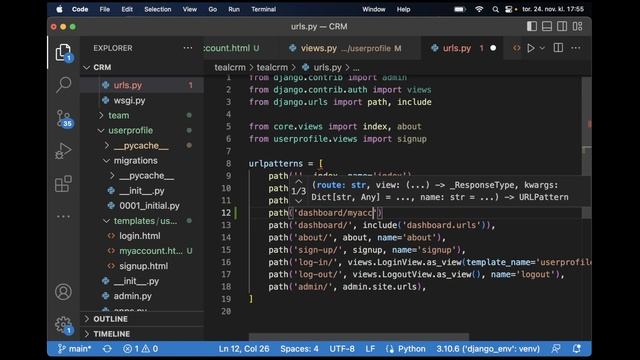Screen dimensions: 640x360
Task: Toggle the bottom panel layout icon
Action: (x=547, y=27)
